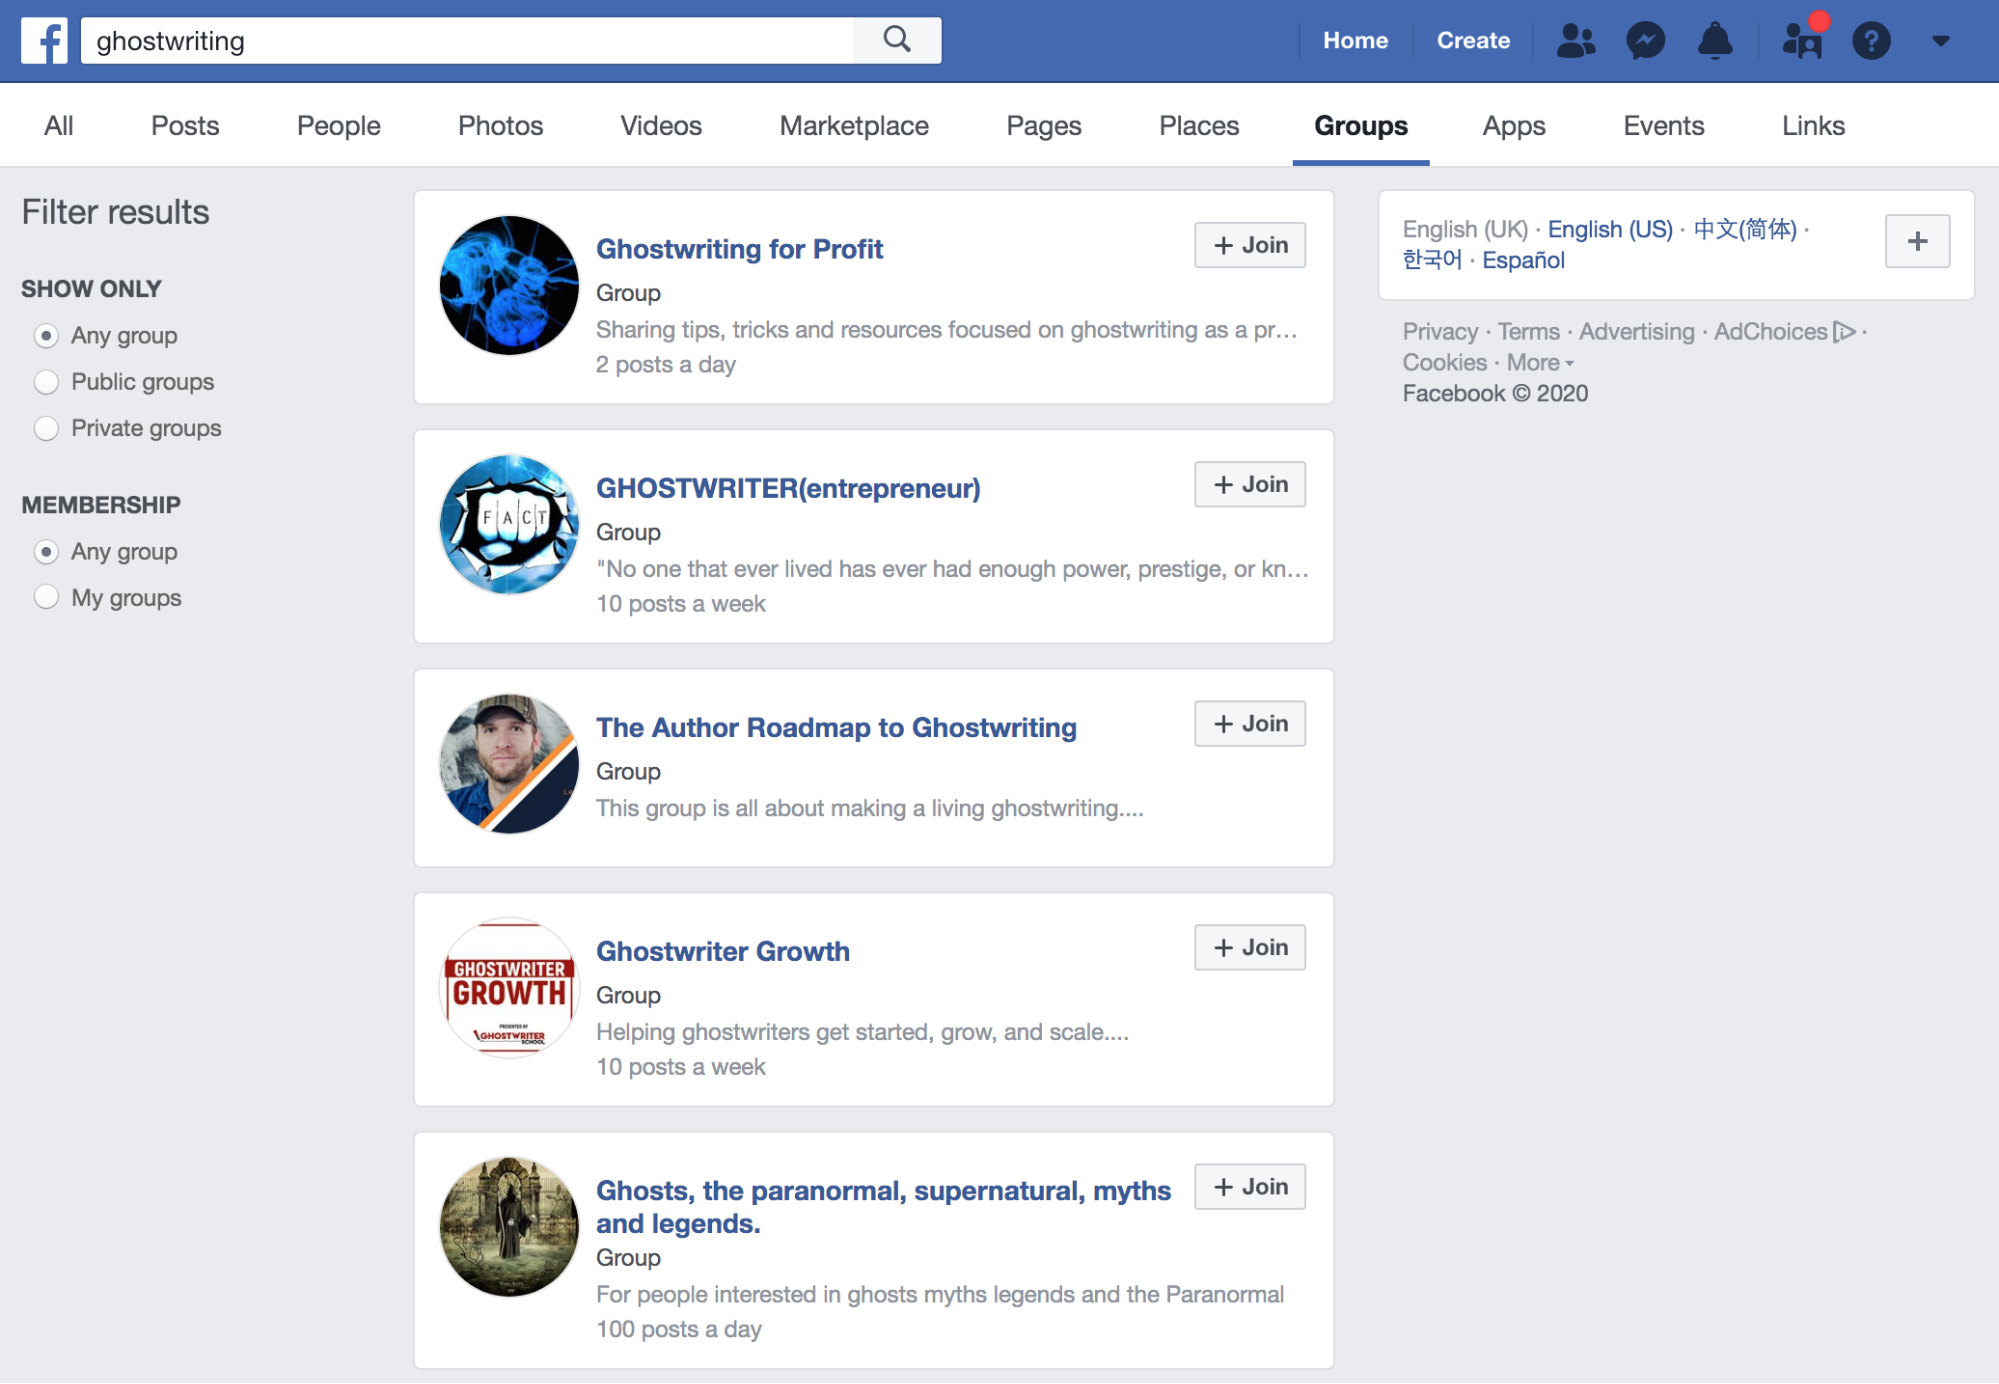1999x1384 pixels.
Task: Open Ghosts, the paranormal, supernatural title link
Action: tap(883, 1206)
